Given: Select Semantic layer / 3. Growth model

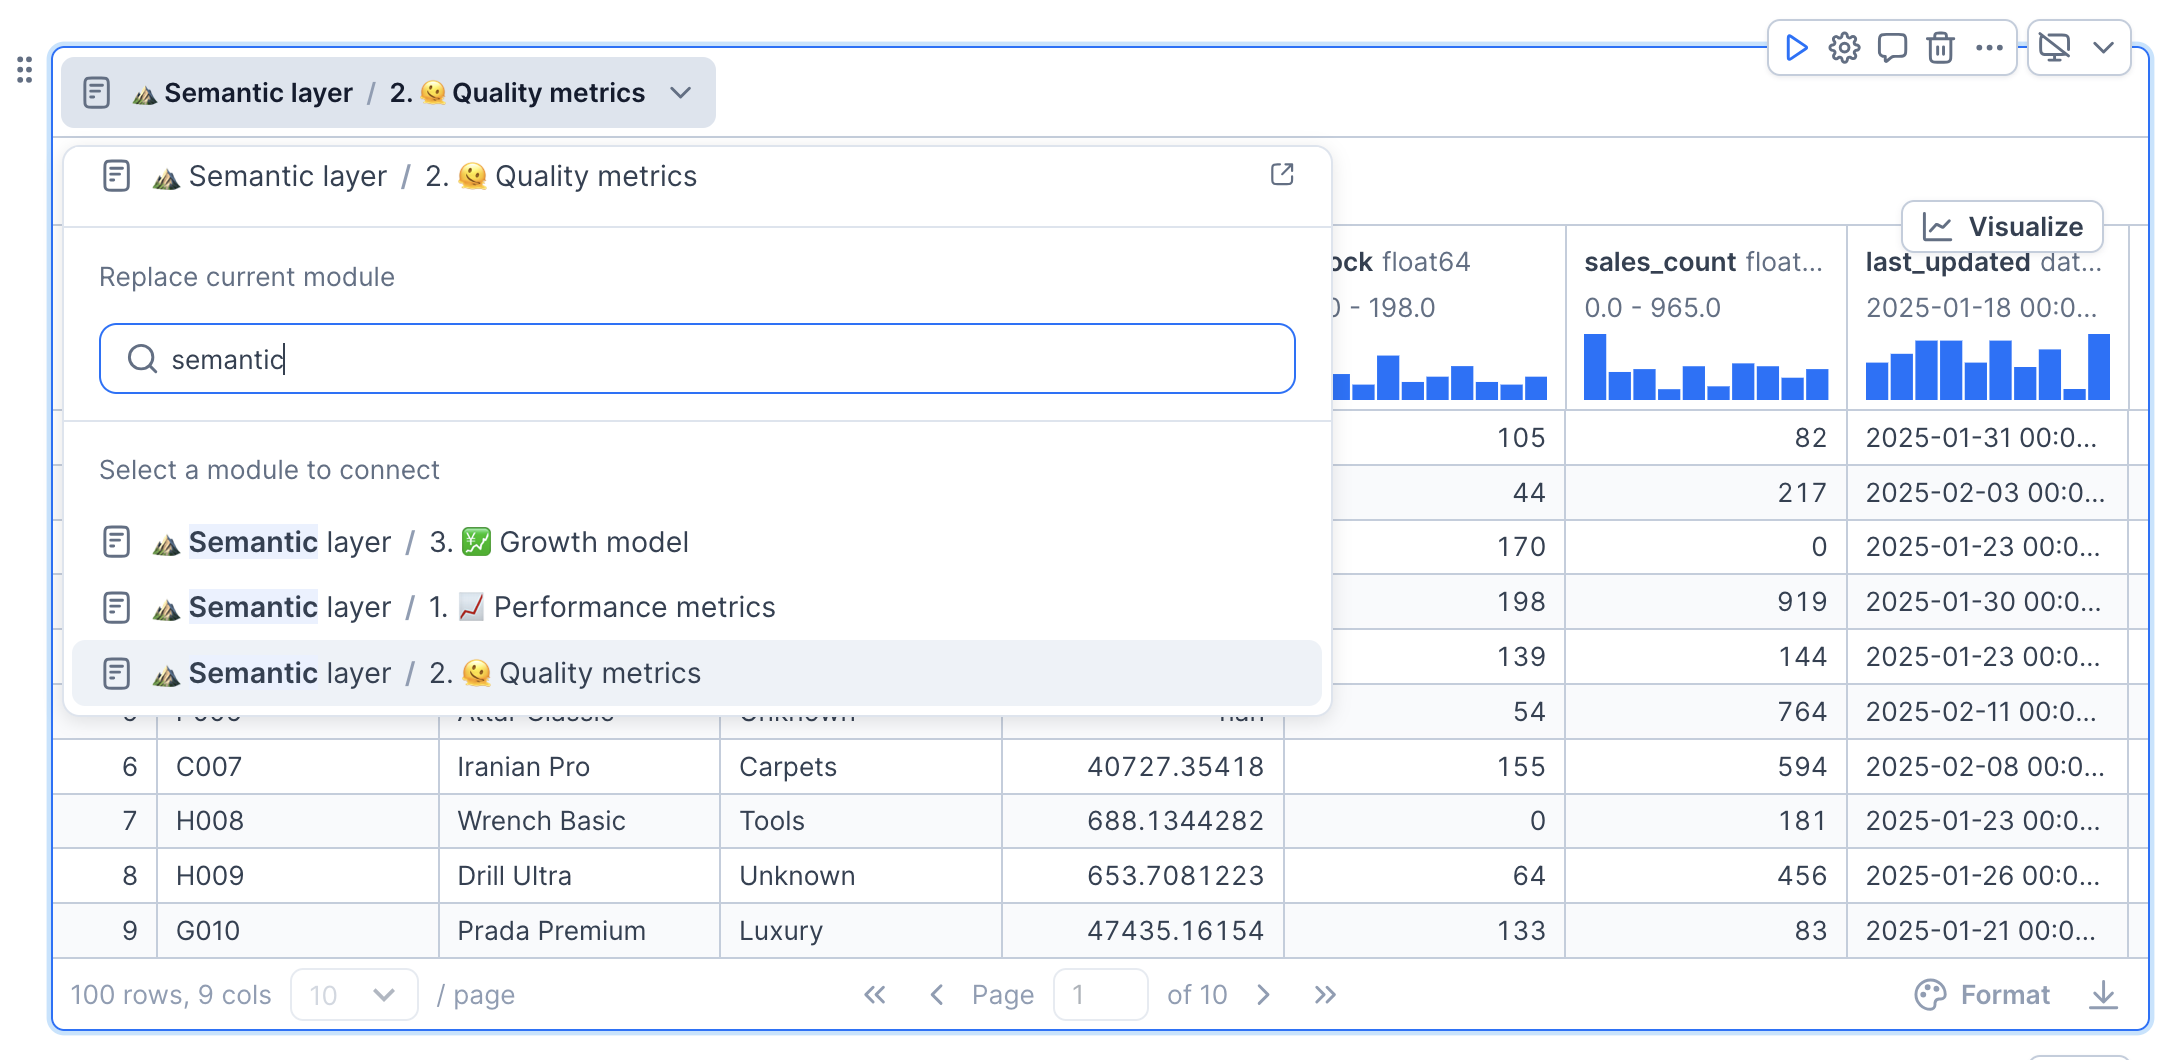Looking at the screenshot, I should (697, 542).
